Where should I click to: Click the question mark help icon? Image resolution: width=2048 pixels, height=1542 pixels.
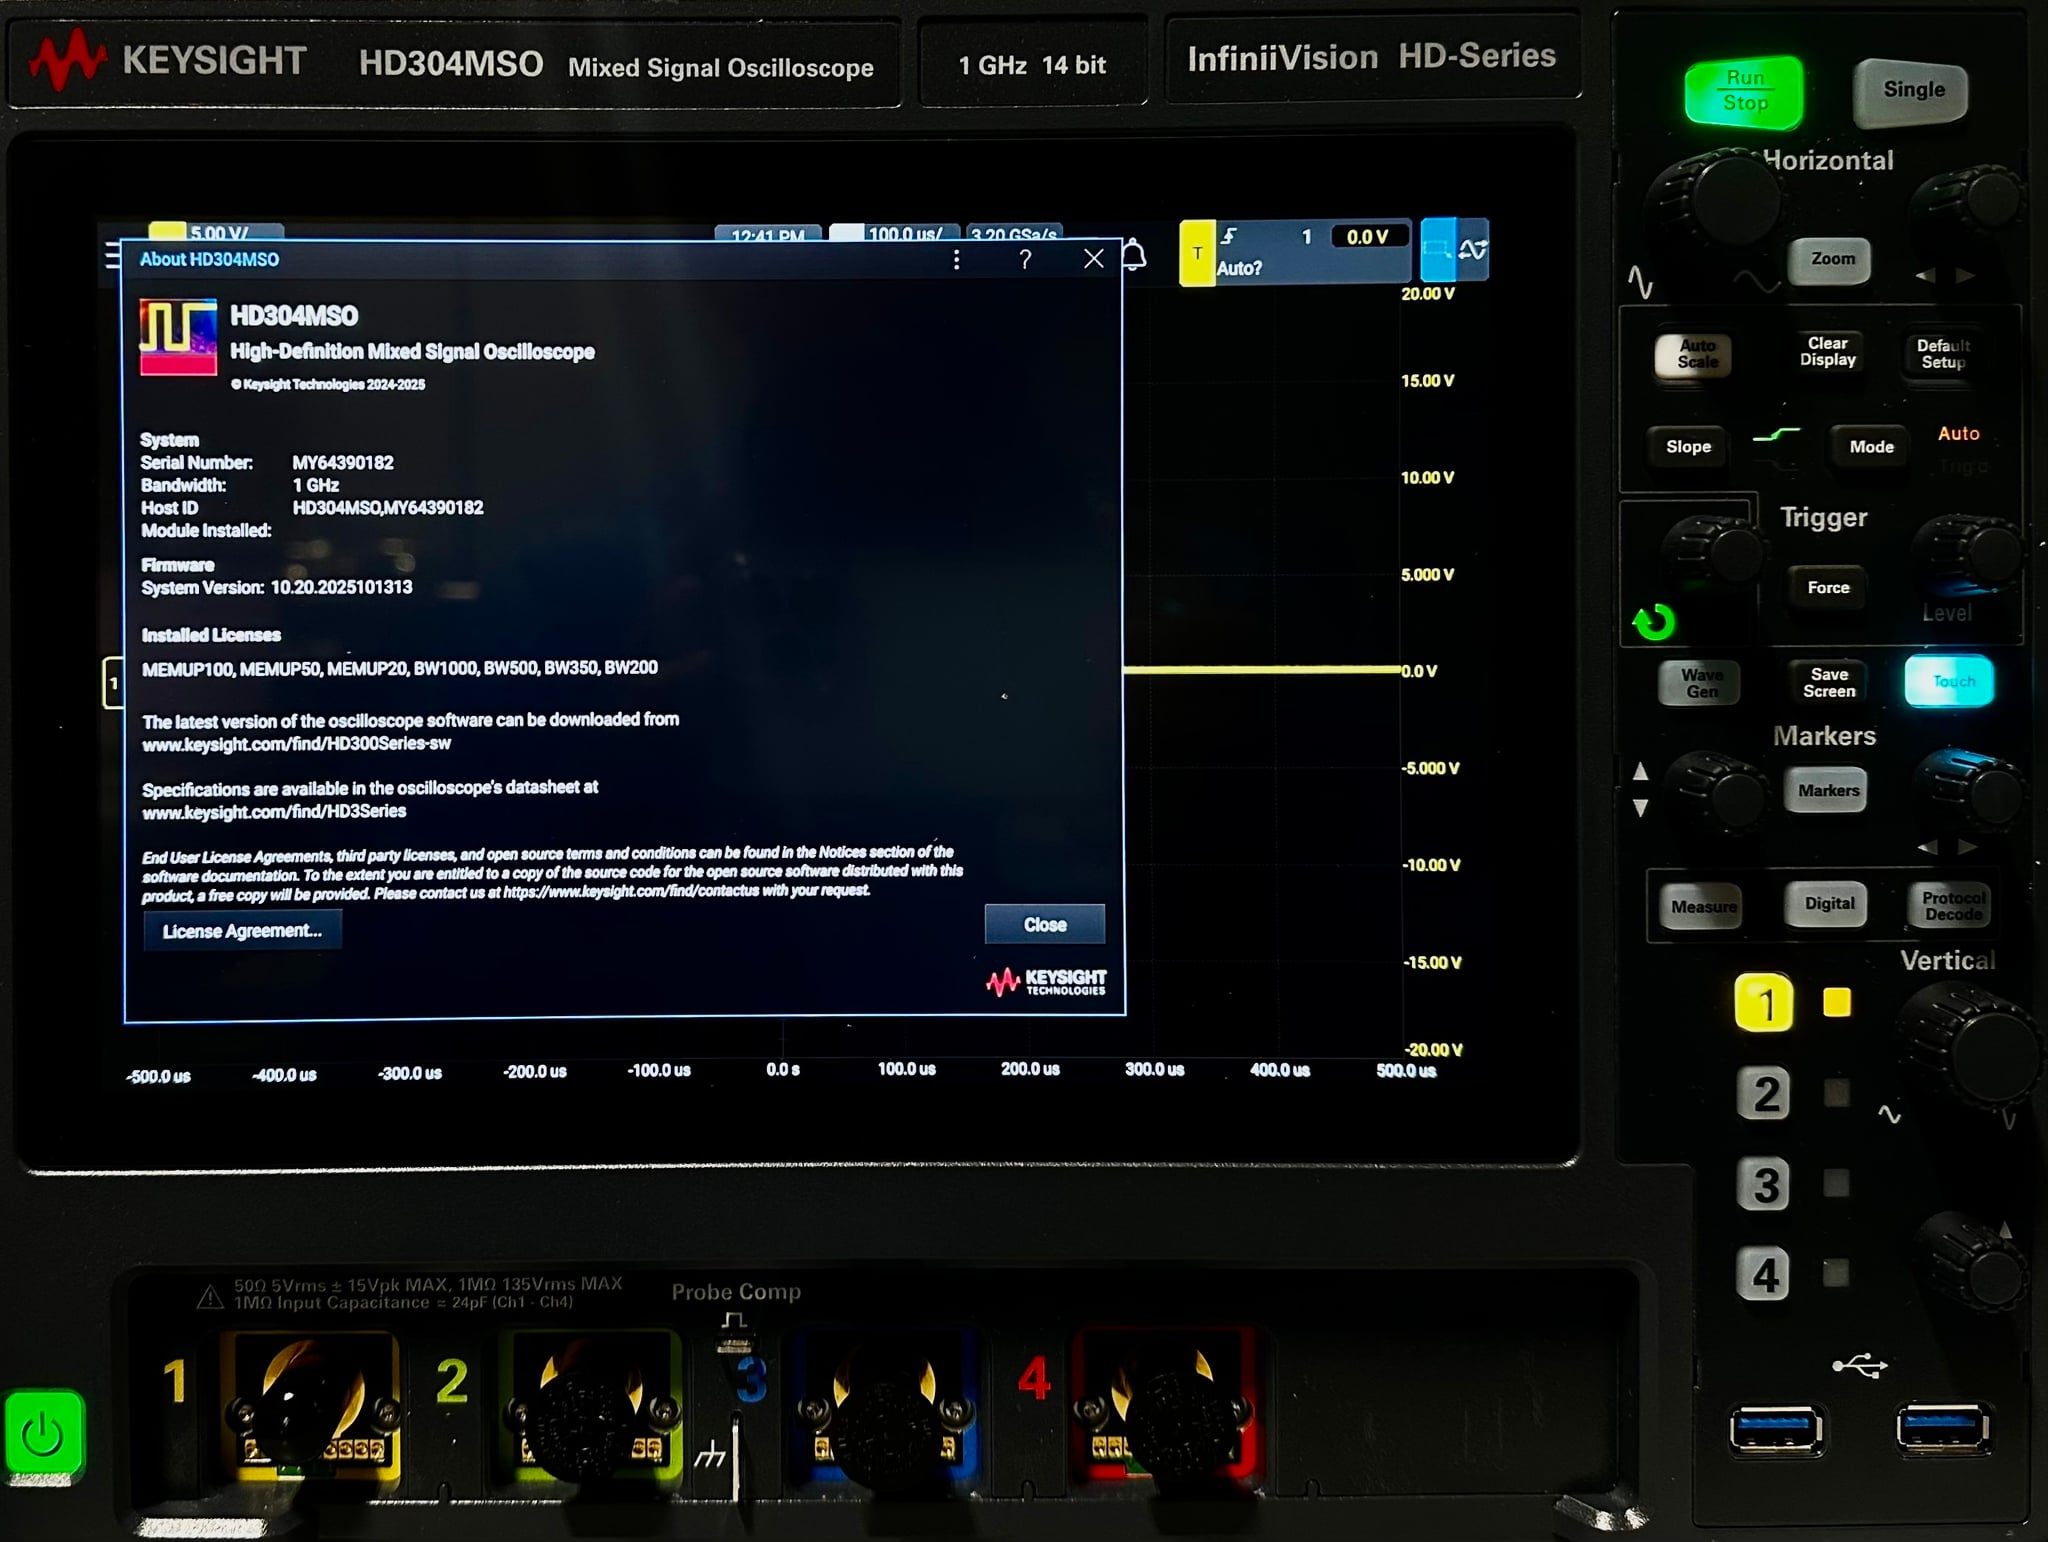pos(1025,260)
